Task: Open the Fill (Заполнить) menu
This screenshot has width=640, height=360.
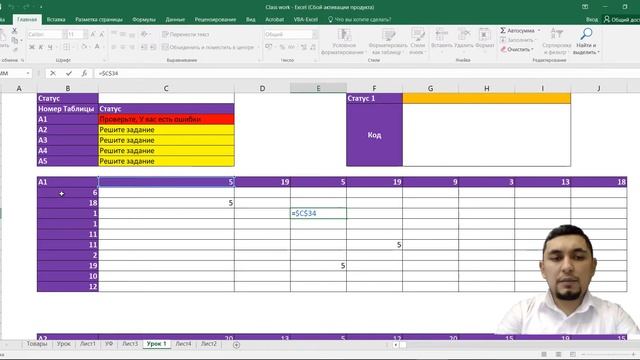Action: pos(518,40)
